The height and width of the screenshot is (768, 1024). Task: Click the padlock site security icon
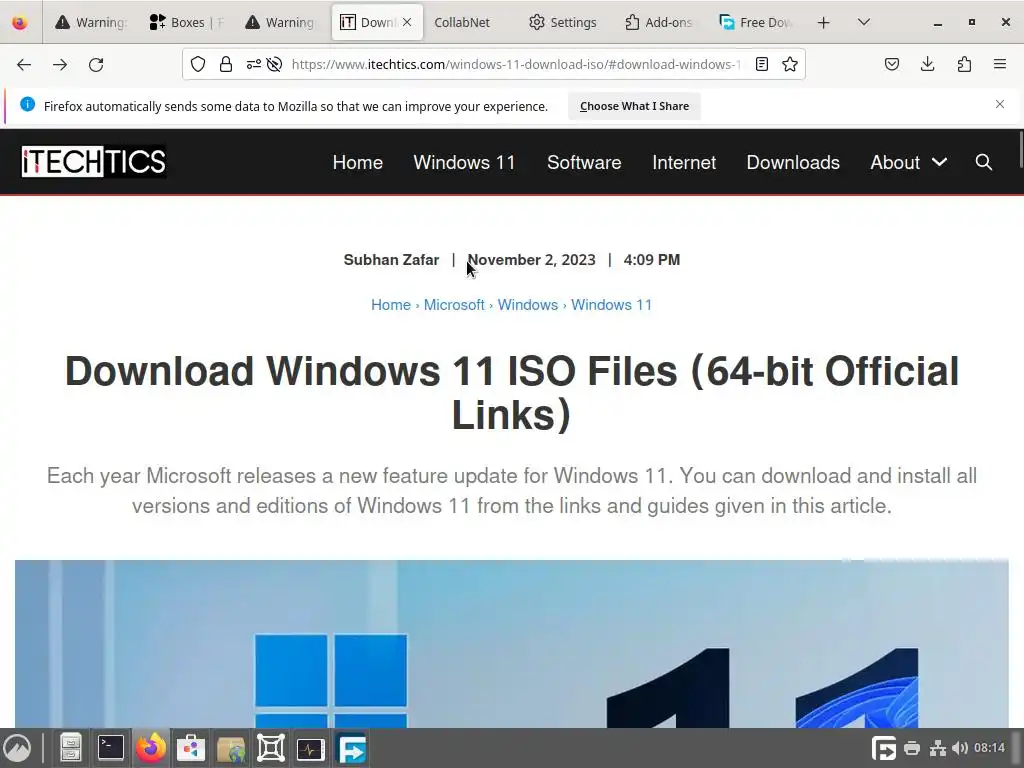pos(226,64)
